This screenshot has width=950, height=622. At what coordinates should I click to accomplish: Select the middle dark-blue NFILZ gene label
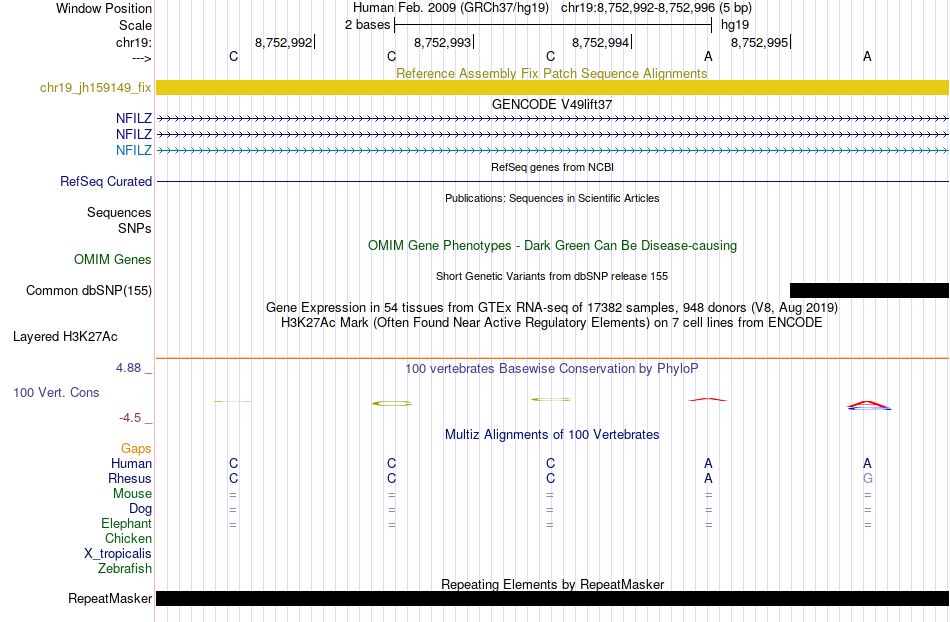134,134
